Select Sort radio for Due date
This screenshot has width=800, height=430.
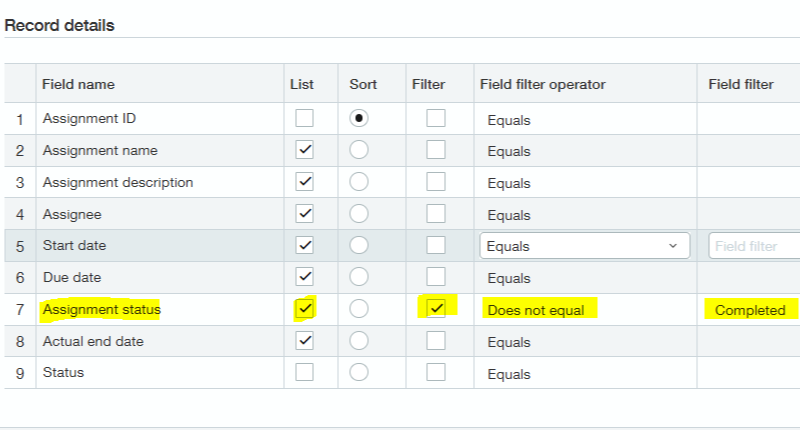point(359,278)
